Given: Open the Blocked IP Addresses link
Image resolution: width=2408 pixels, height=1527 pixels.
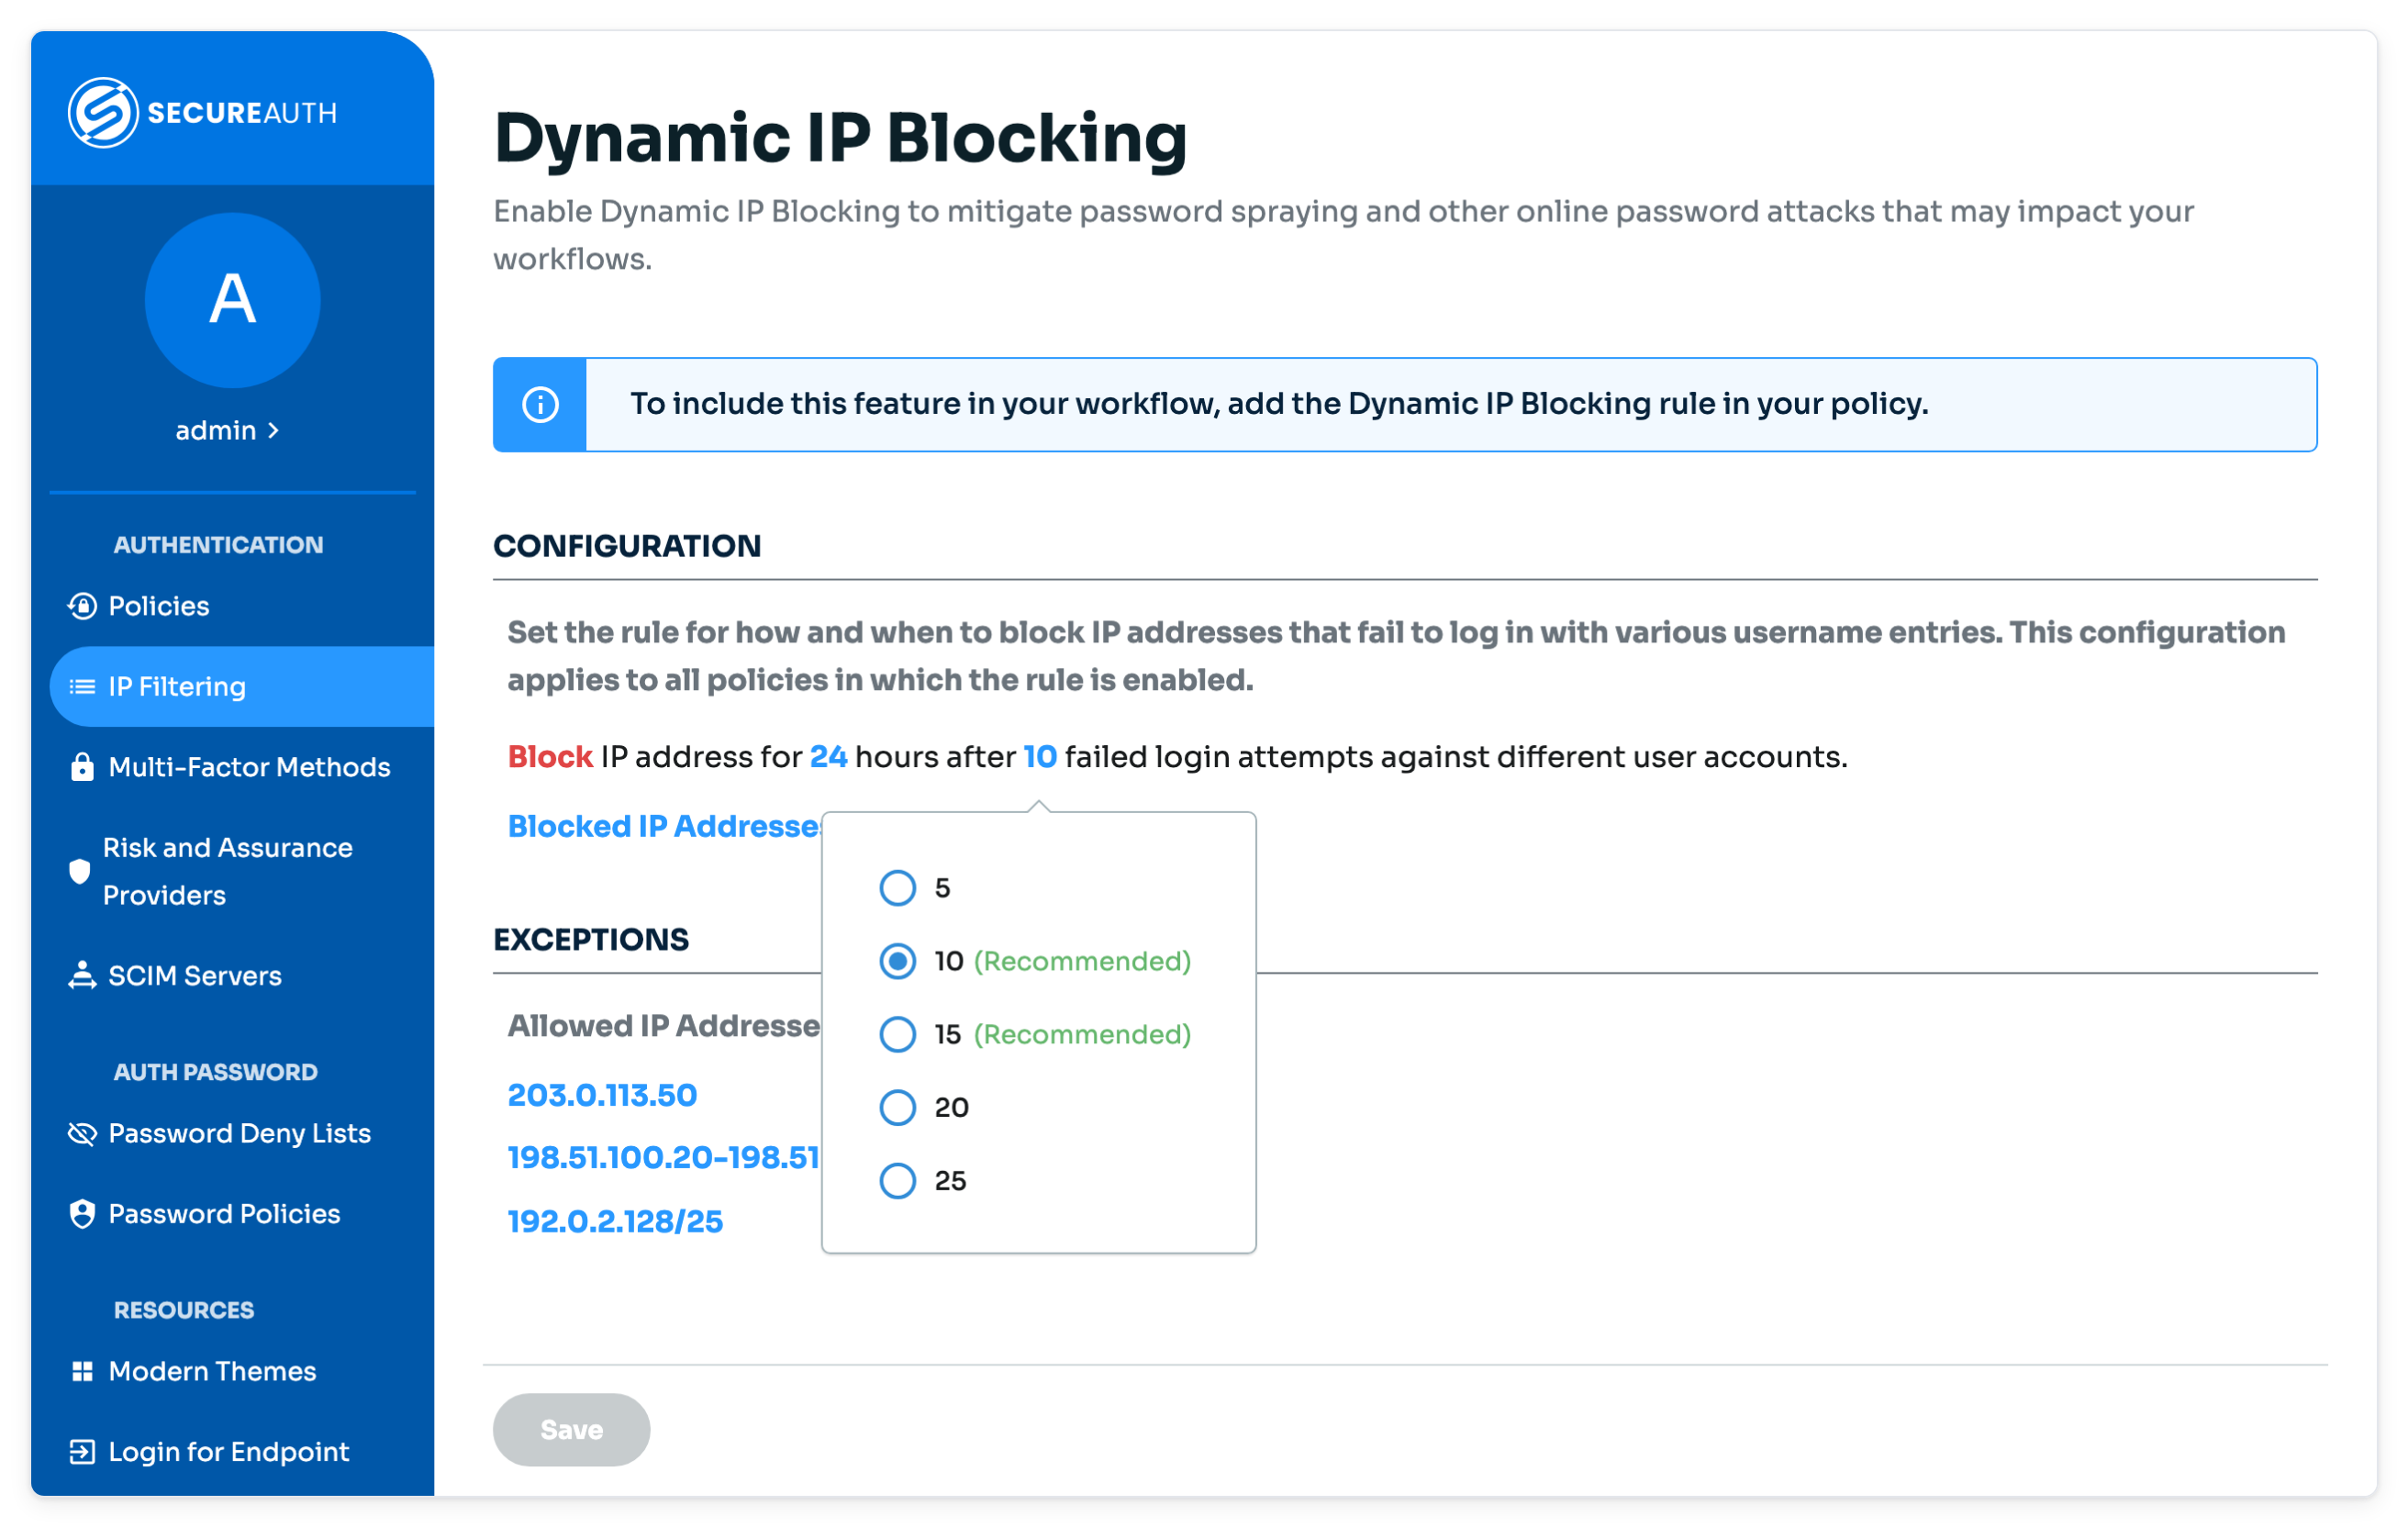Looking at the screenshot, I should [664, 826].
